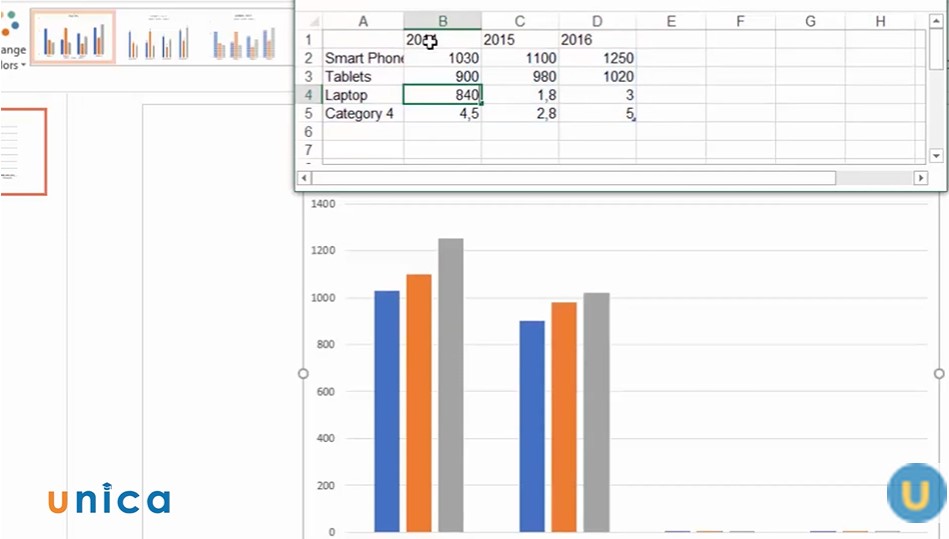949x539 pixels.
Task: Click column E header in spreadsheet
Action: pyautogui.click(x=671, y=21)
